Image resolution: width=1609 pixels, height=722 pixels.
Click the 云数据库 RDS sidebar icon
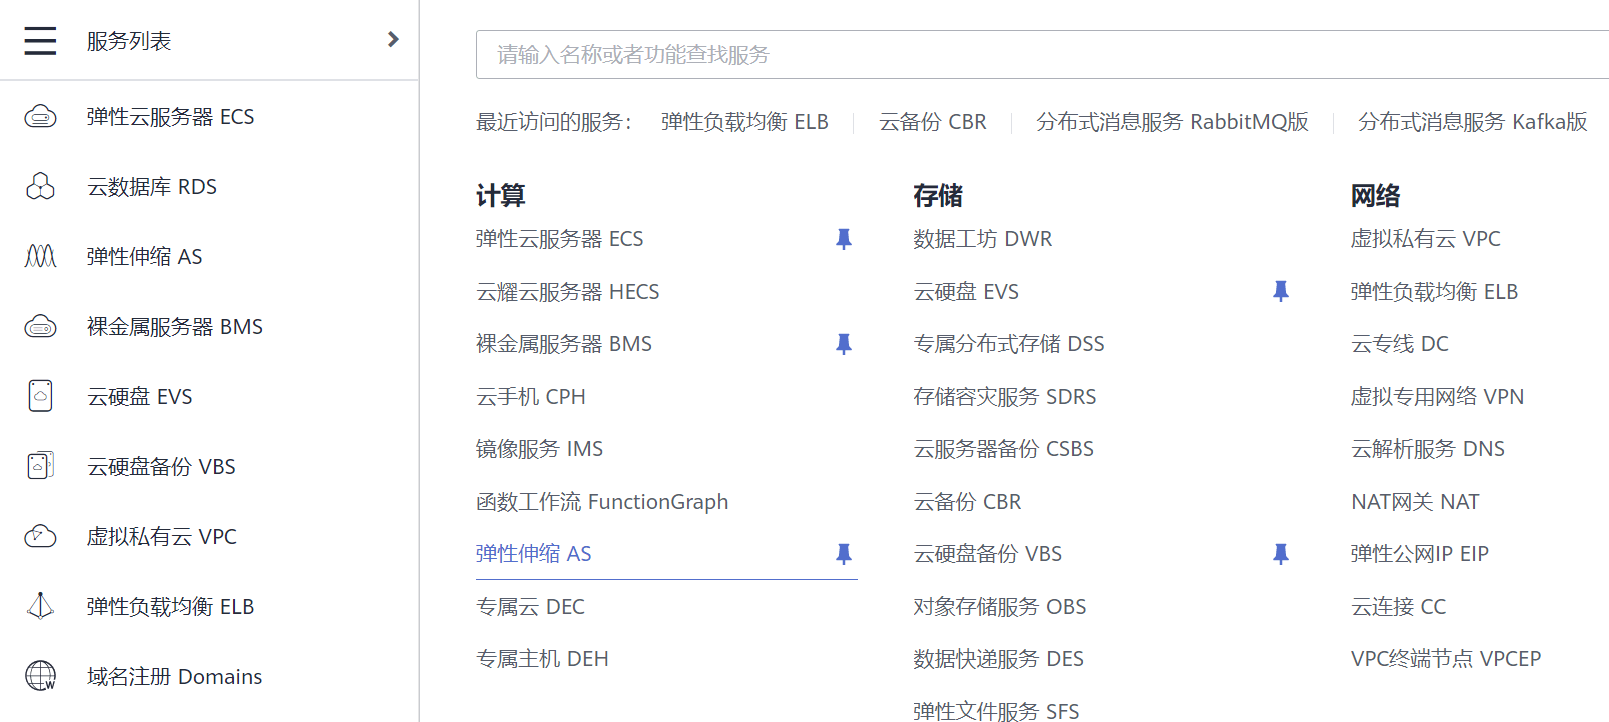click(40, 187)
